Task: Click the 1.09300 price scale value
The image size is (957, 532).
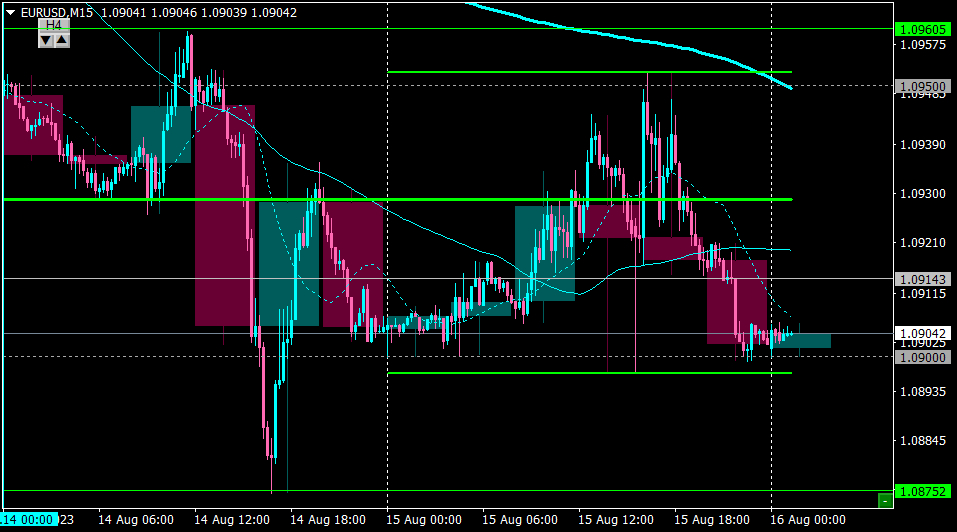Action: click(x=923, y=194)
